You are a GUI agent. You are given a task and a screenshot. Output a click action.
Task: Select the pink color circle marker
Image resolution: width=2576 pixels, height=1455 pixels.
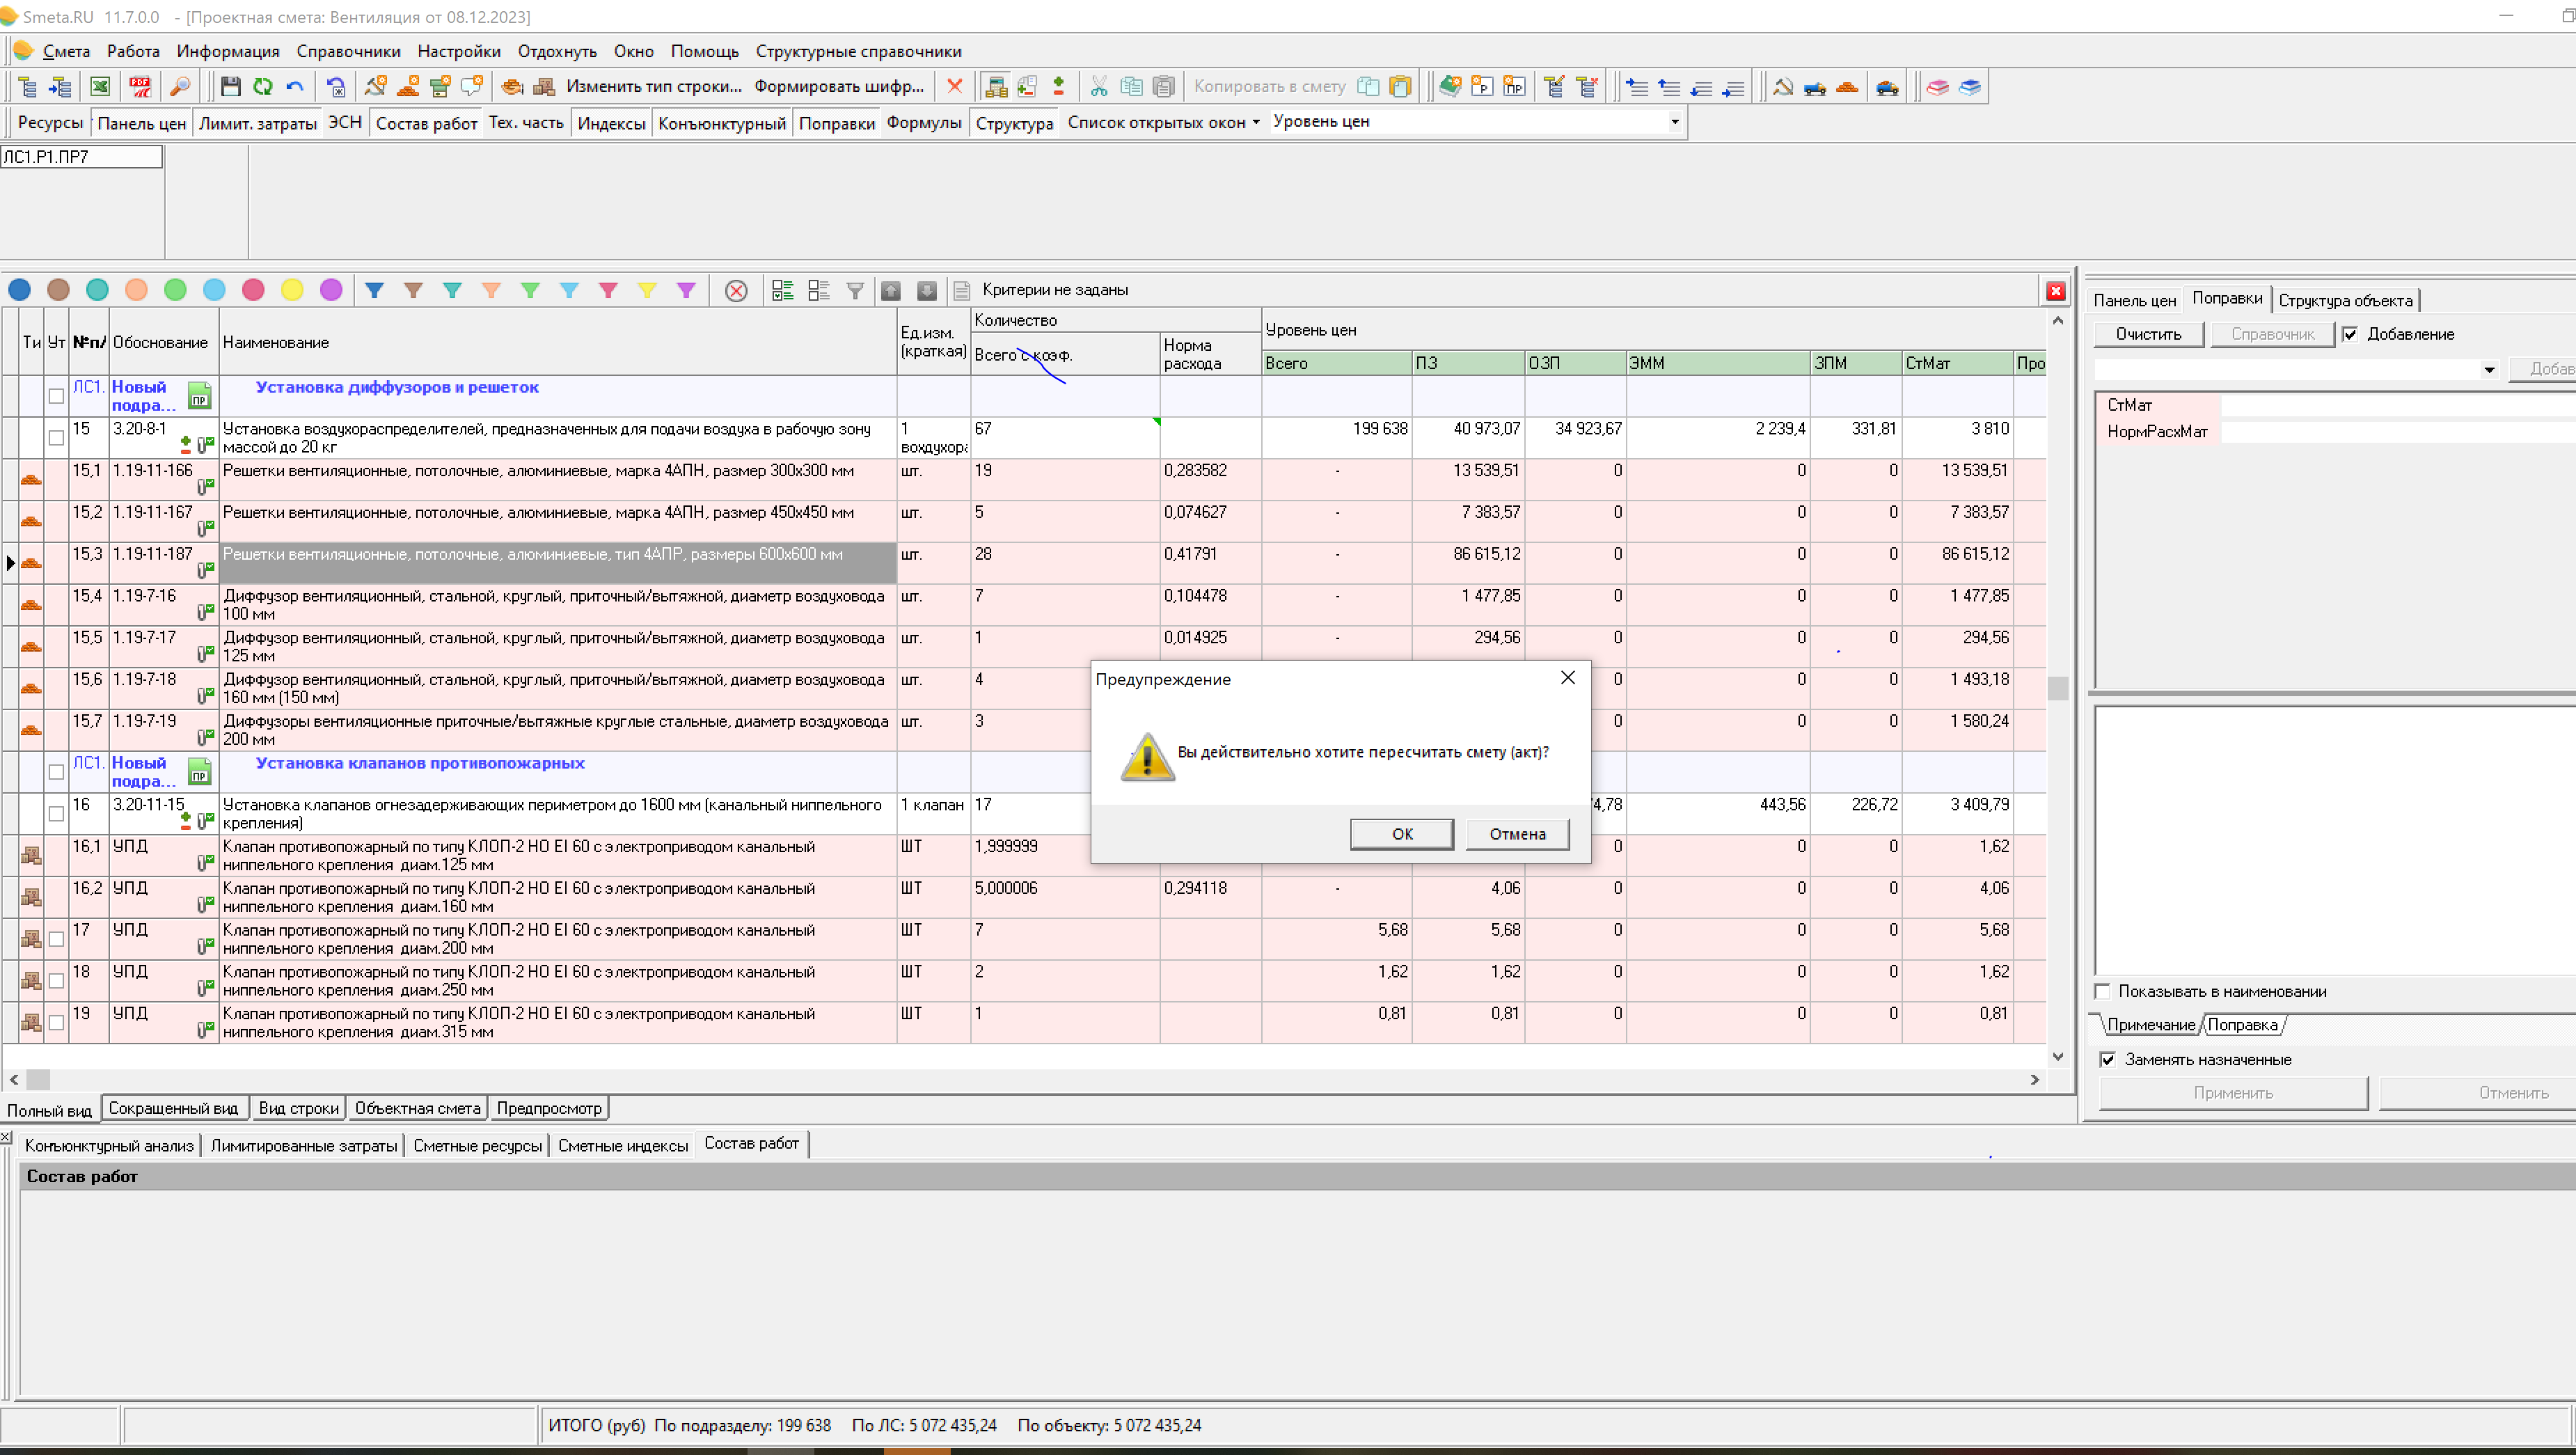[x=253, y=290]
